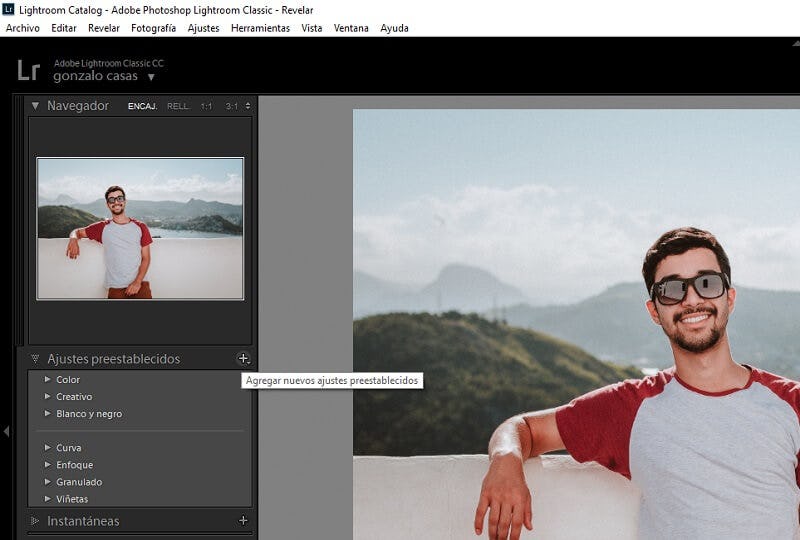The image size is (800, 540).
Task: Set navigator zoom to ENCAJ.
Action: coord(142,106)
